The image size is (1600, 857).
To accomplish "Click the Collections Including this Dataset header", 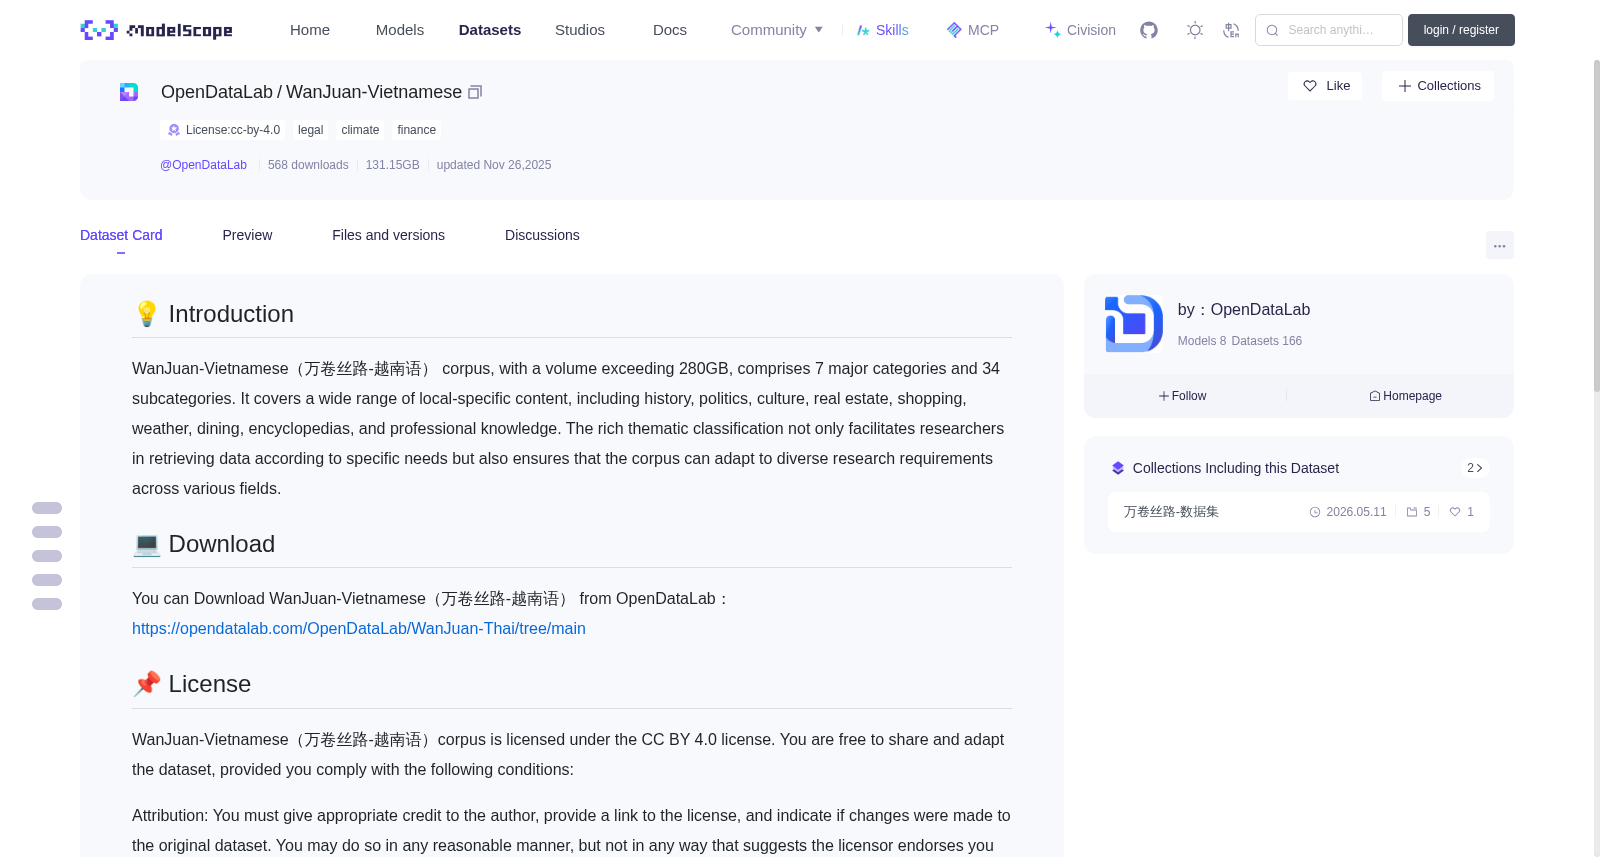I will (1235, 468).
